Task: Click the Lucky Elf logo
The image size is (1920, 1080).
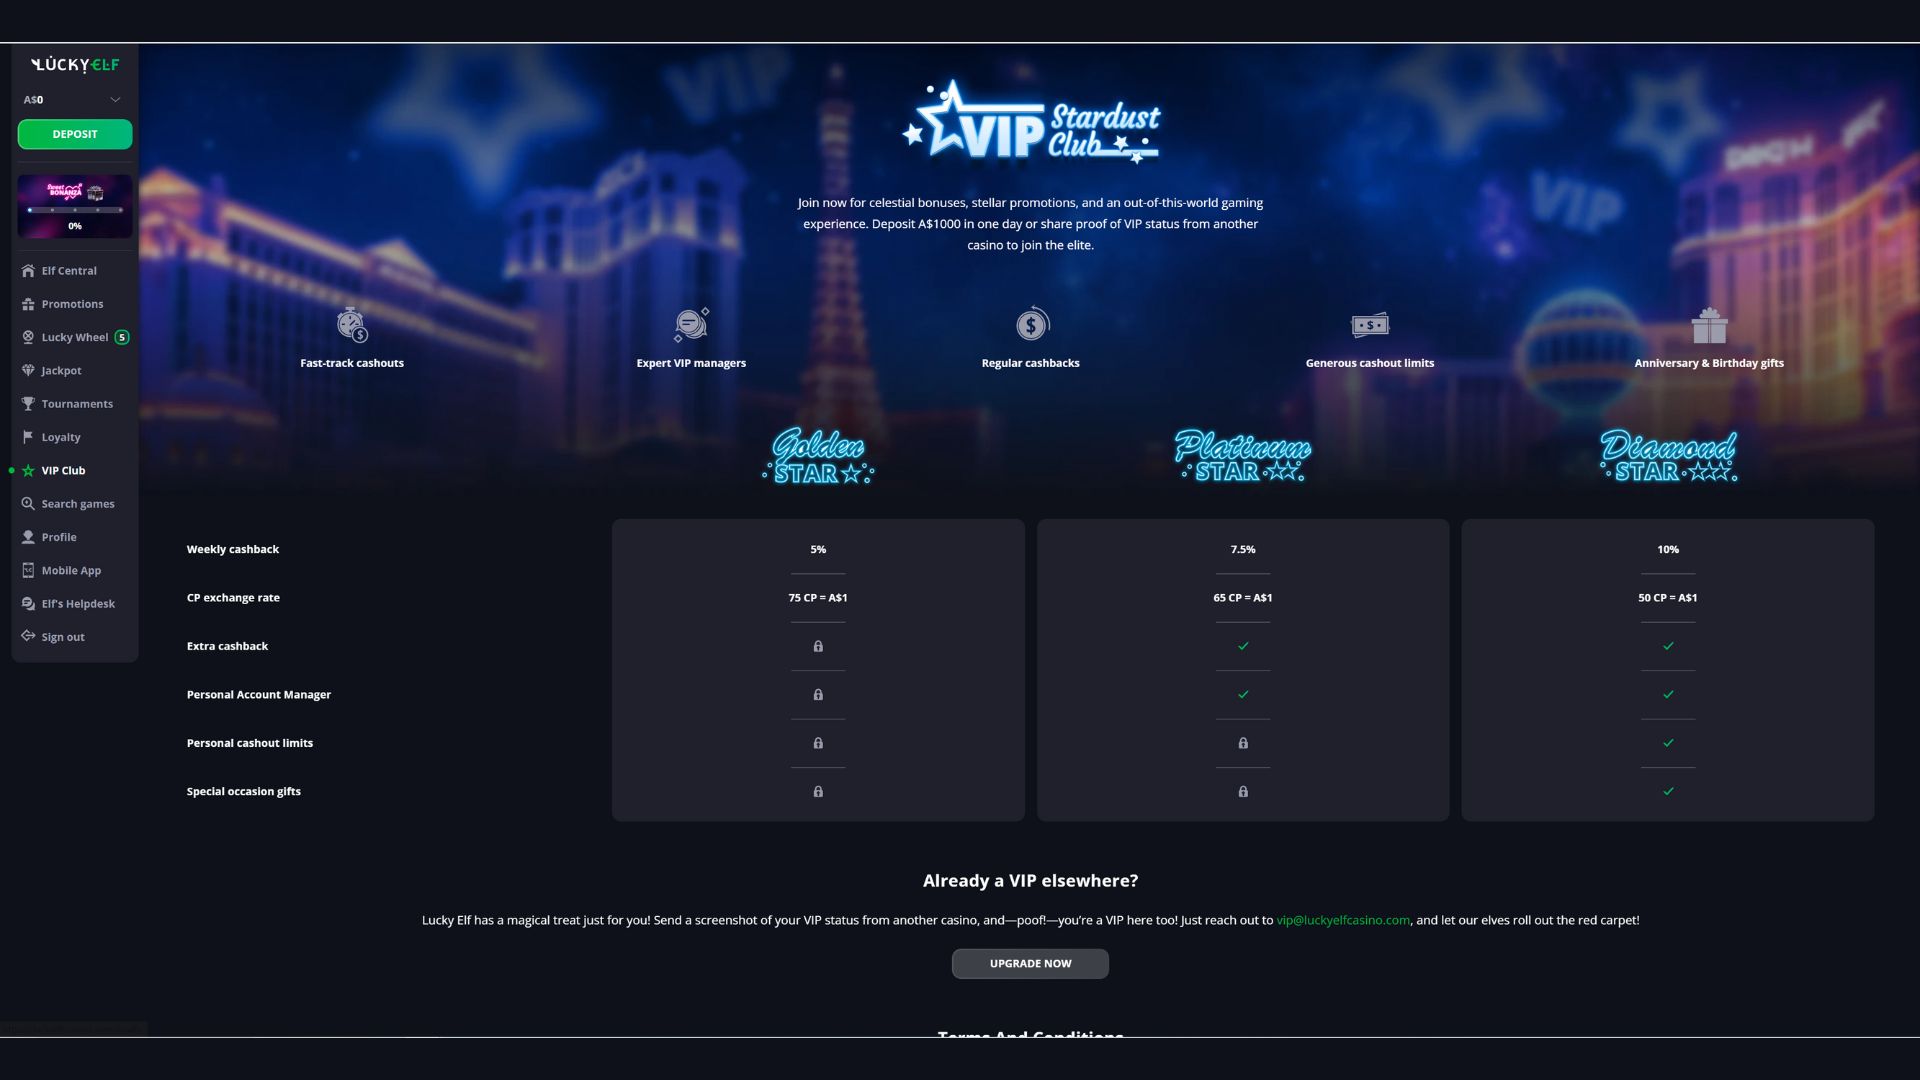Action: click(x=75, y=65)
